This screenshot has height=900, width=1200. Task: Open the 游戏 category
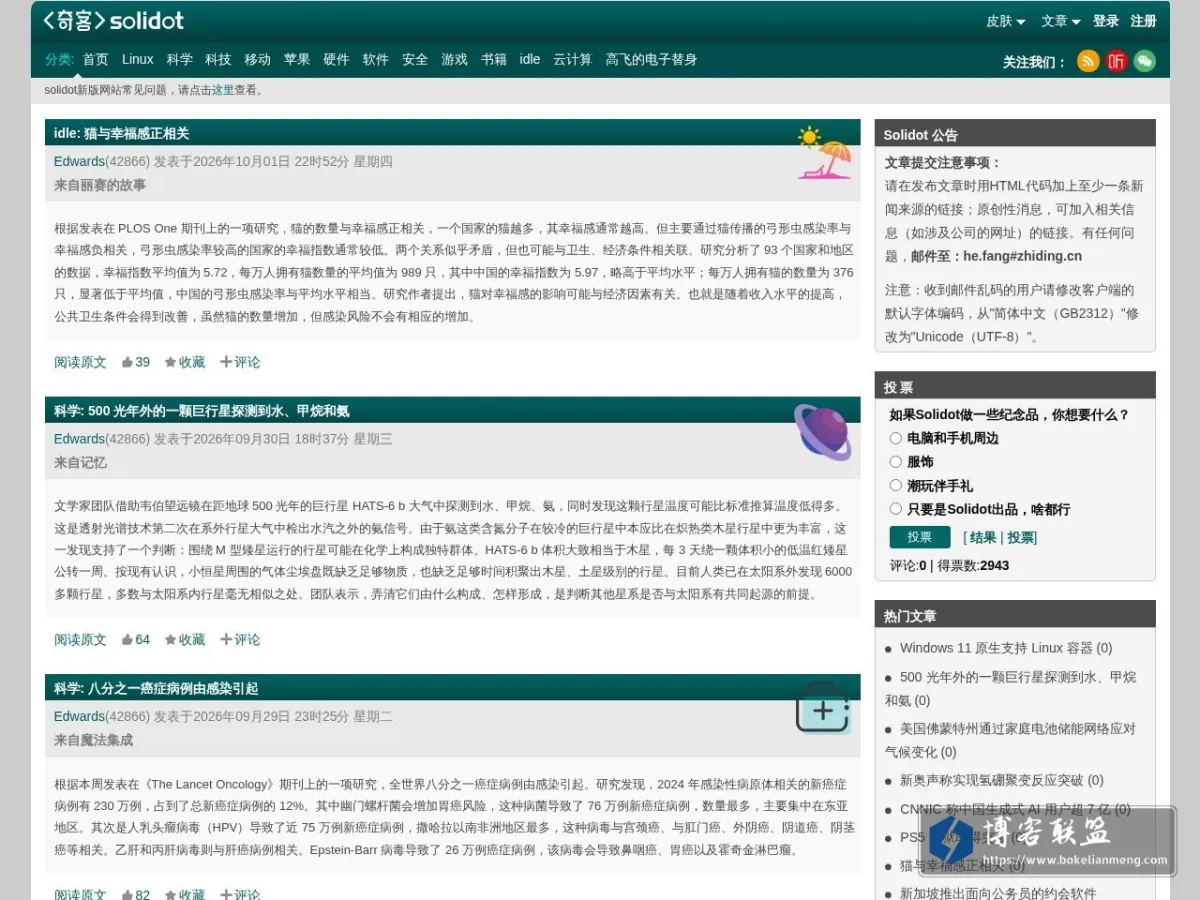(x=454, y=59)
